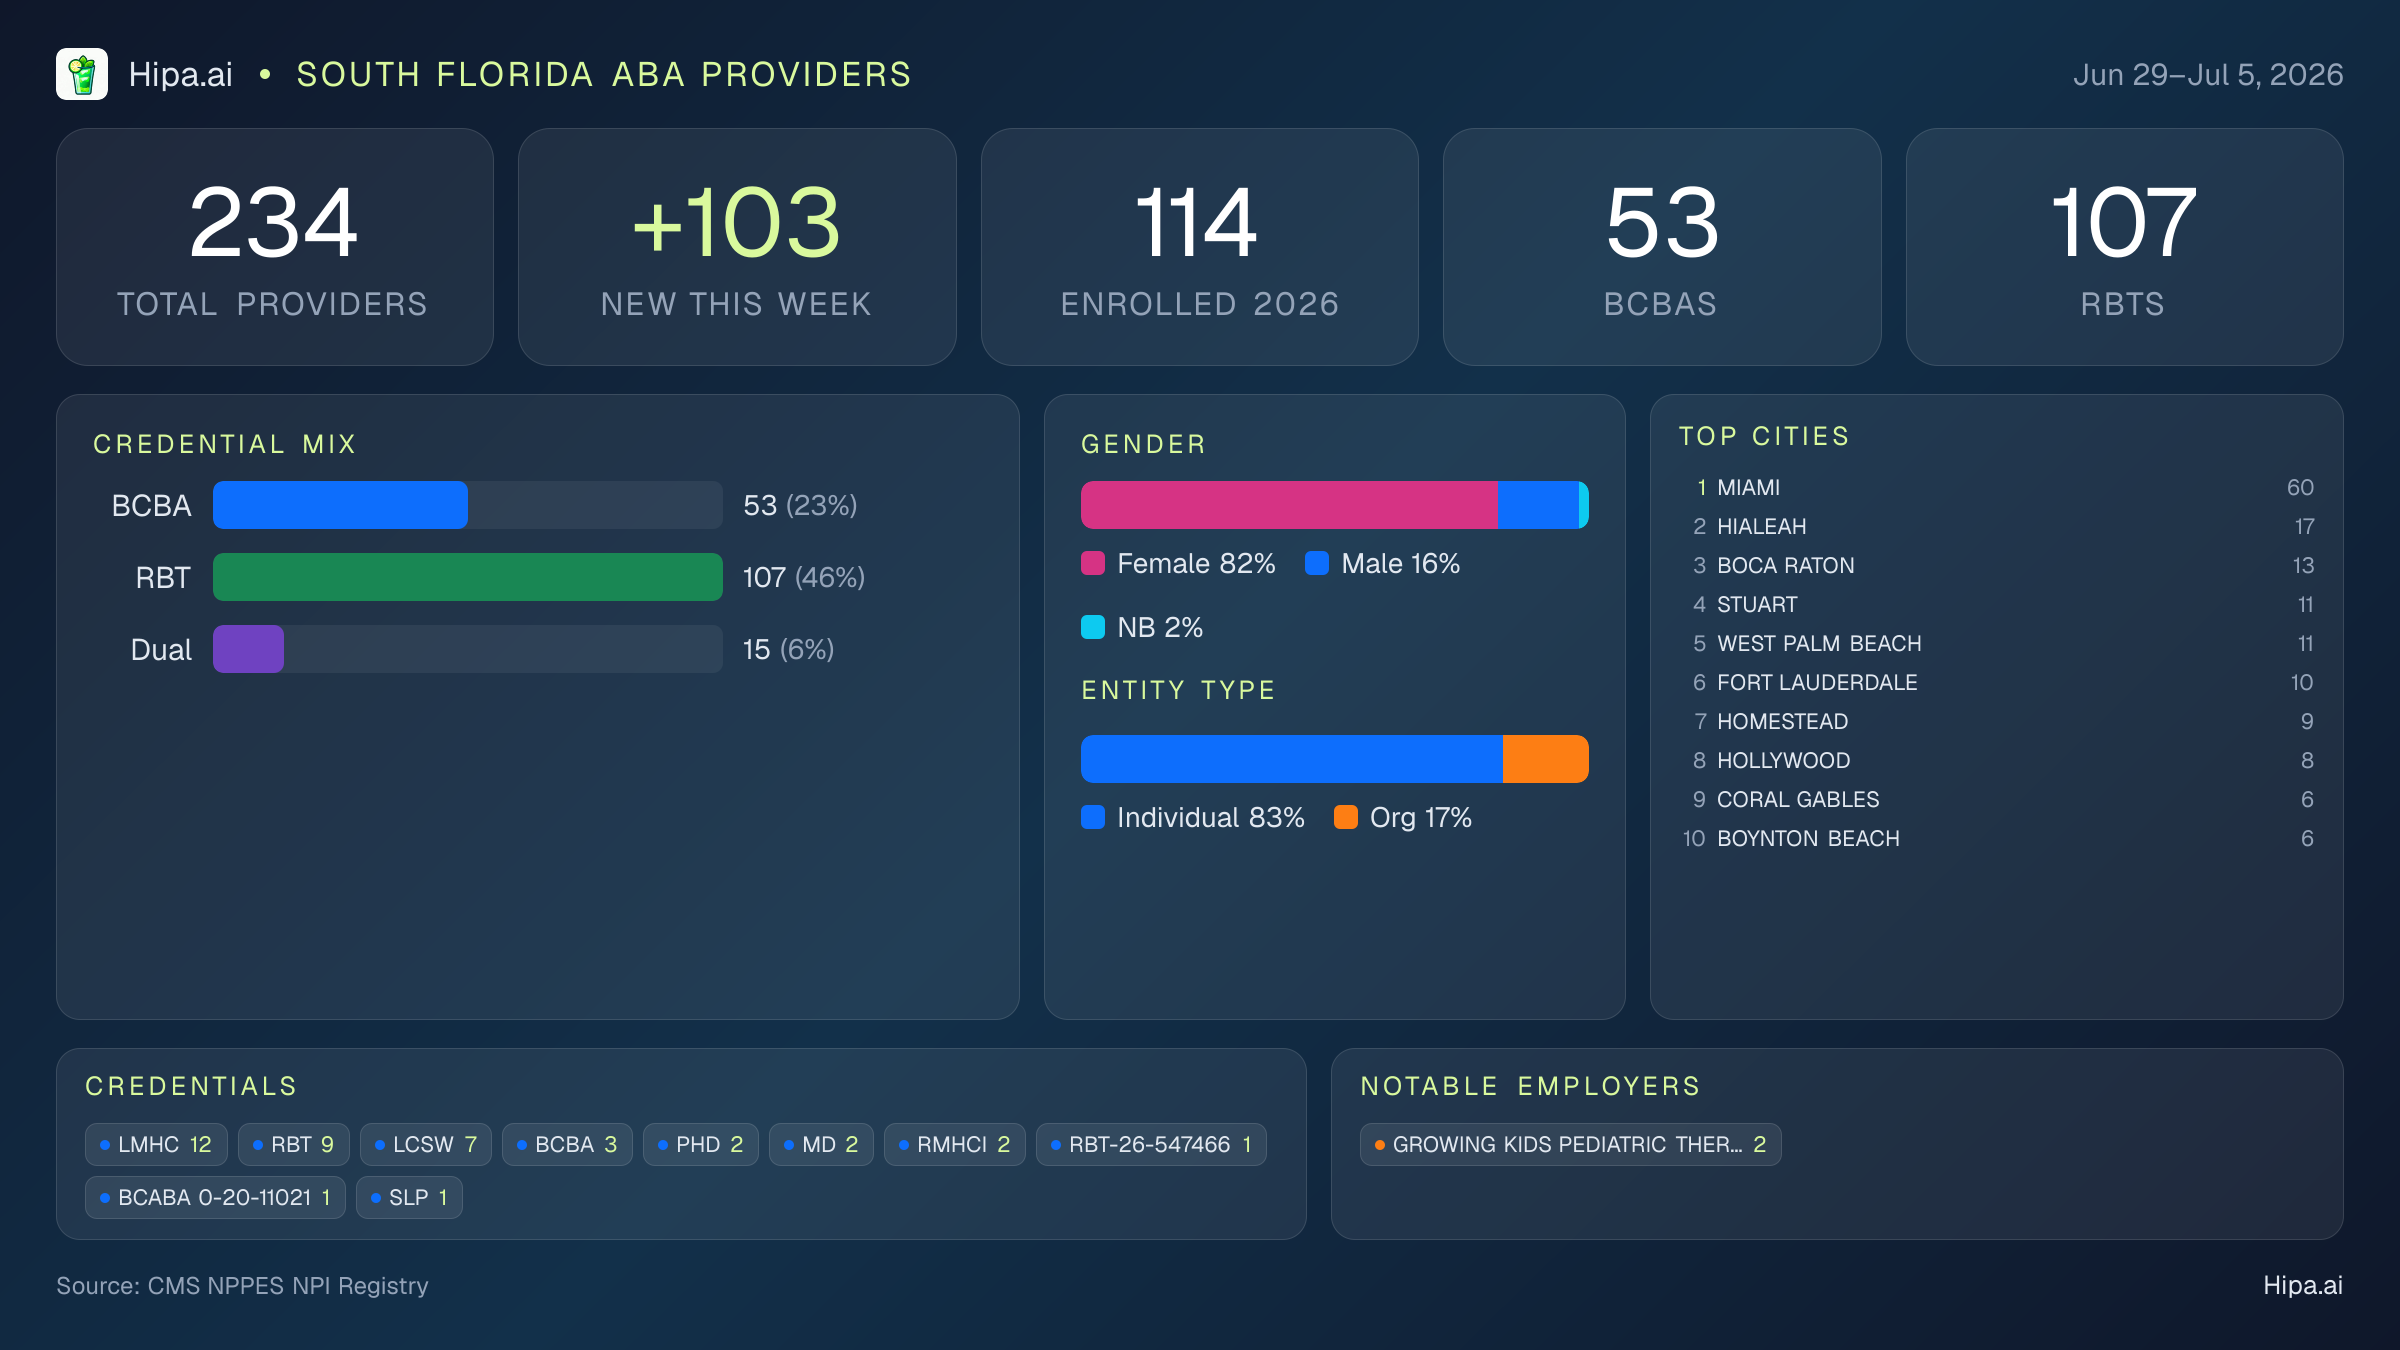Click the 107 RBTs stat card
The height and width of the screenshot is (1350, 2400).
(x=2124, y=247)
